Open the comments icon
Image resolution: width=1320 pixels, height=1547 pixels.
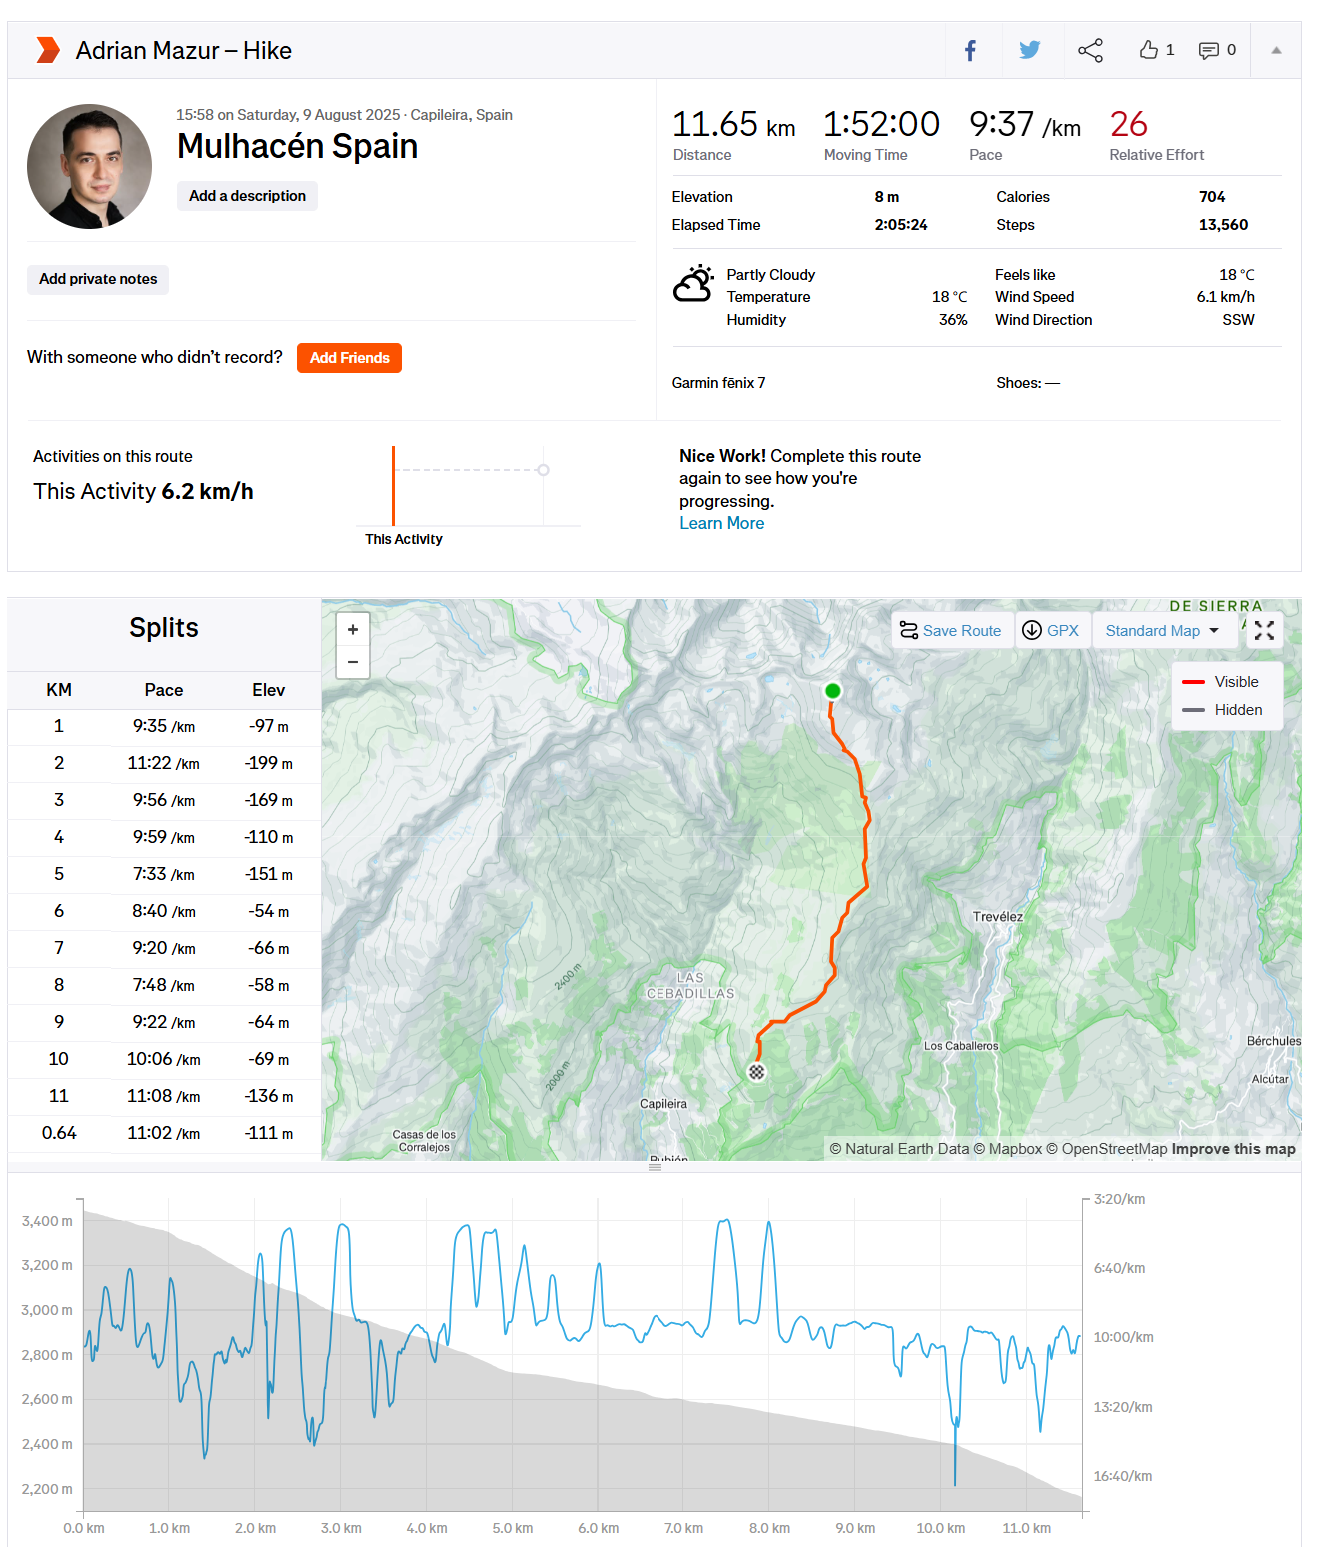(x=1209, y=50)
